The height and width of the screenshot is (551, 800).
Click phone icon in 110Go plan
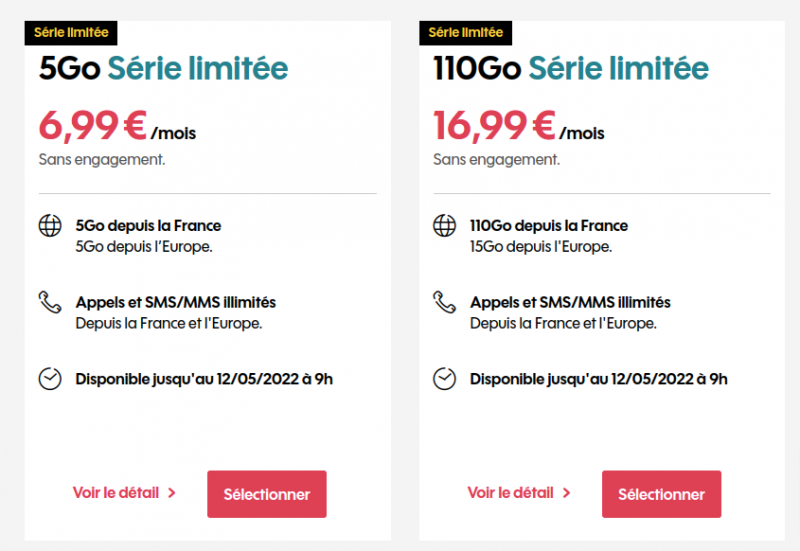[x=444, y=302]
